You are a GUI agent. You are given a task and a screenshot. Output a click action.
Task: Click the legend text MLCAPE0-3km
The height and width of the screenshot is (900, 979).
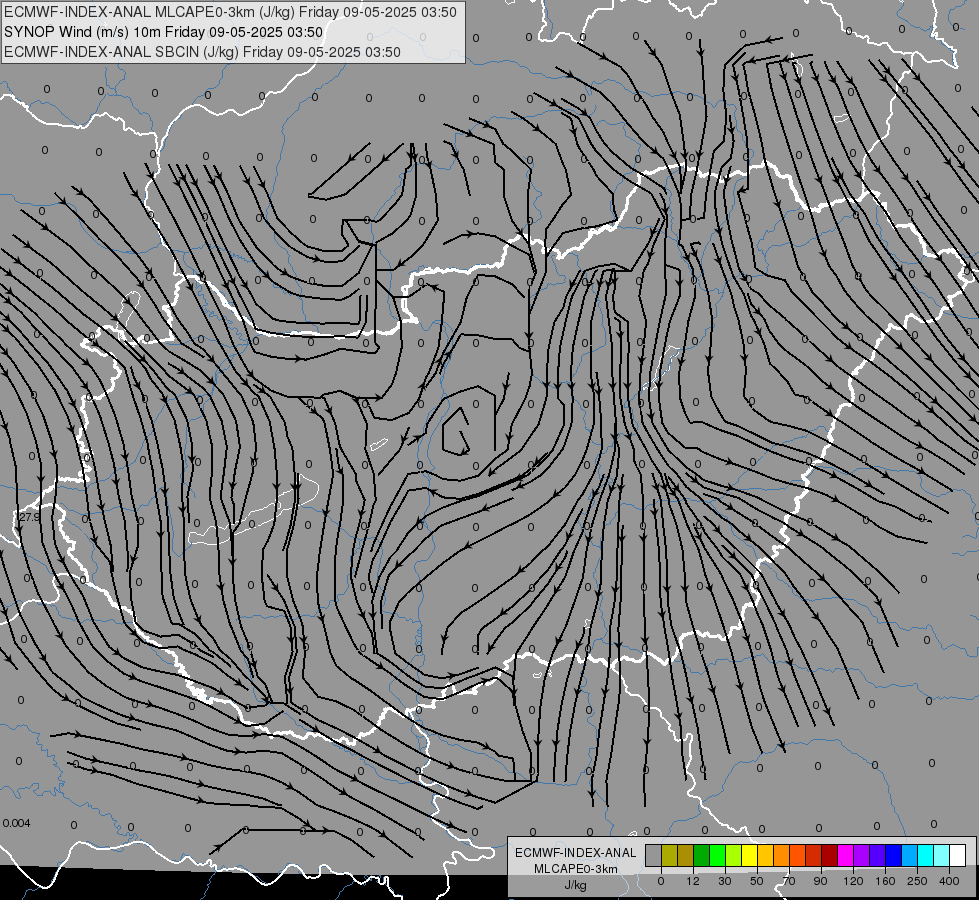coord(576,869)
